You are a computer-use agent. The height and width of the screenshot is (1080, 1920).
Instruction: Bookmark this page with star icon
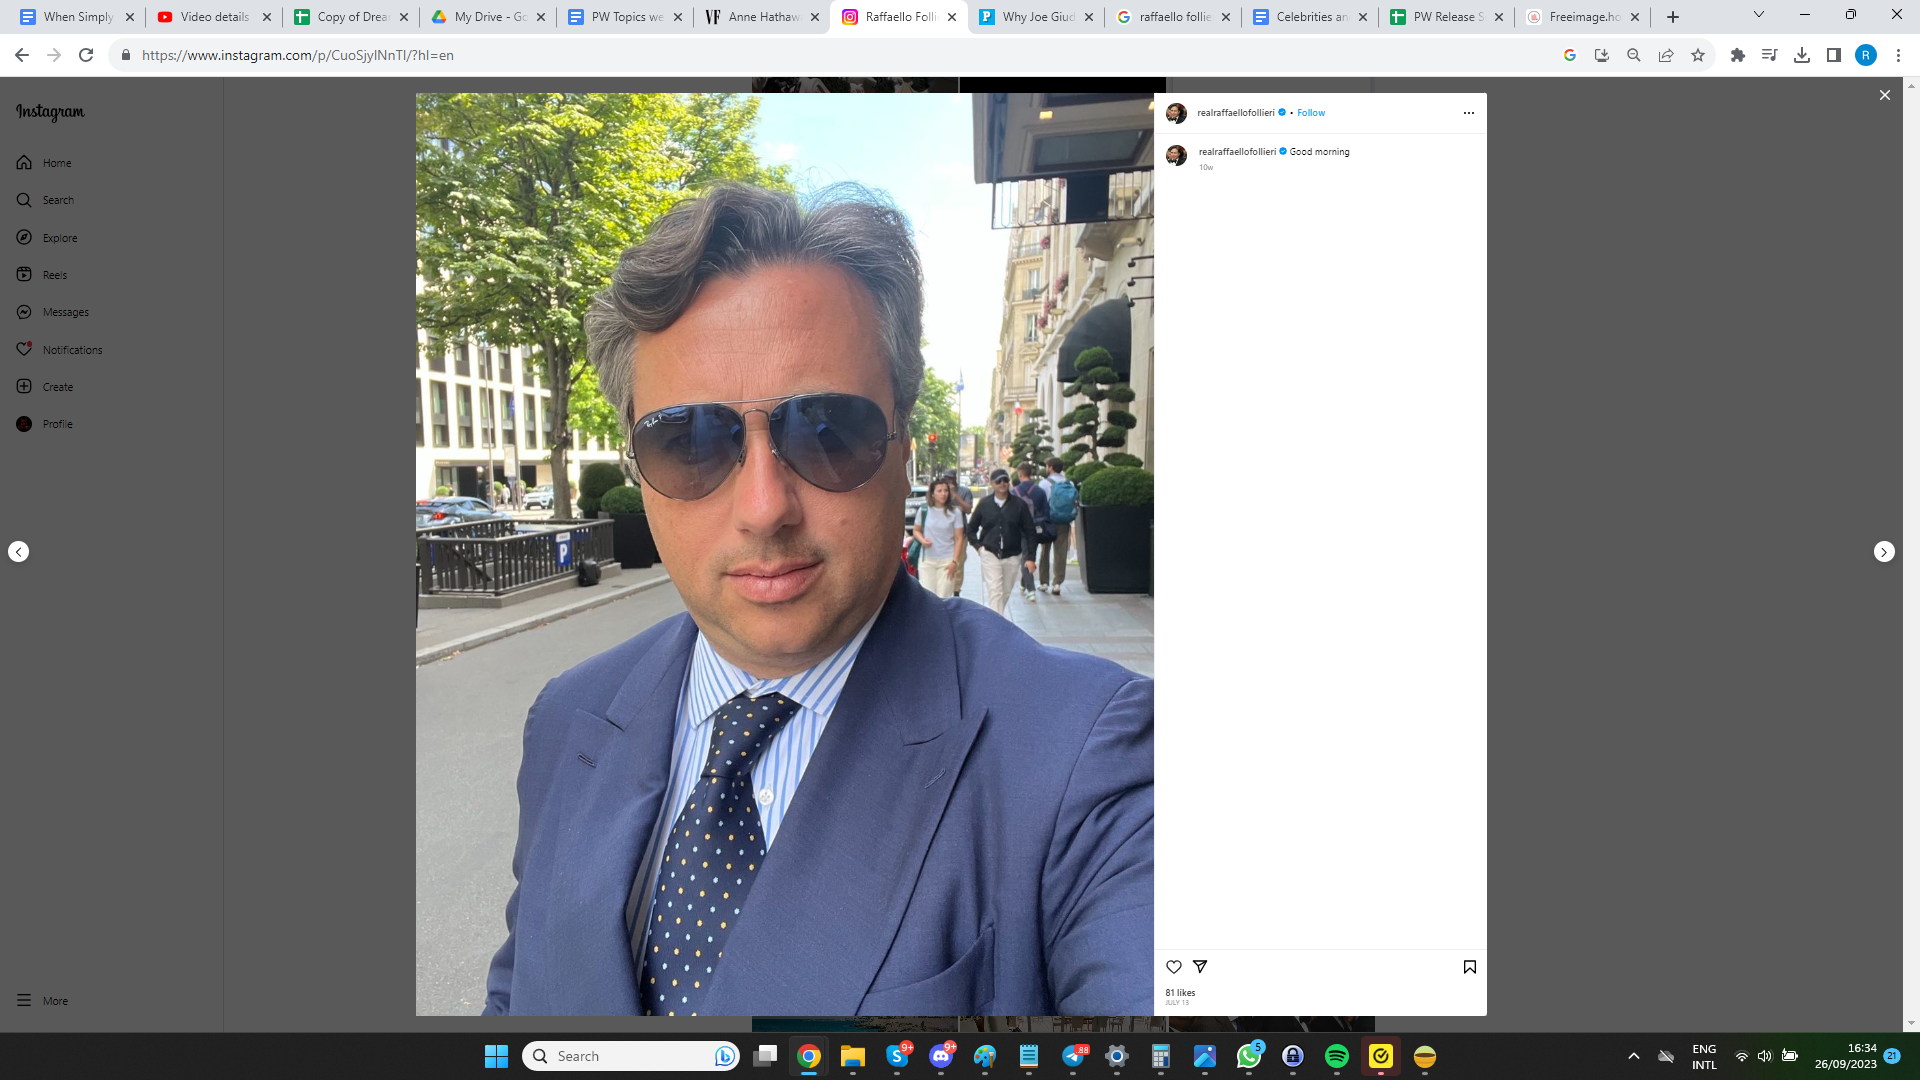pos(1698,55)
